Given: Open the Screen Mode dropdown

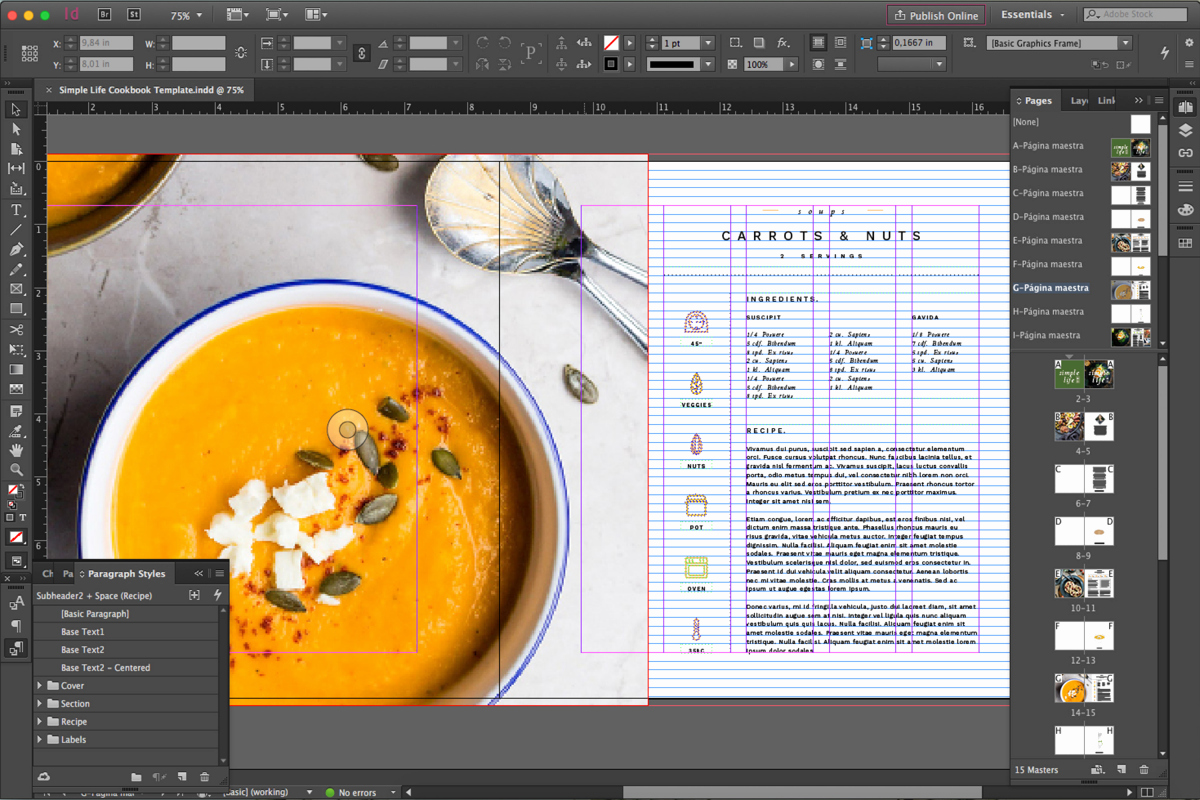Looking at the screenshot, I should [277, 15].
